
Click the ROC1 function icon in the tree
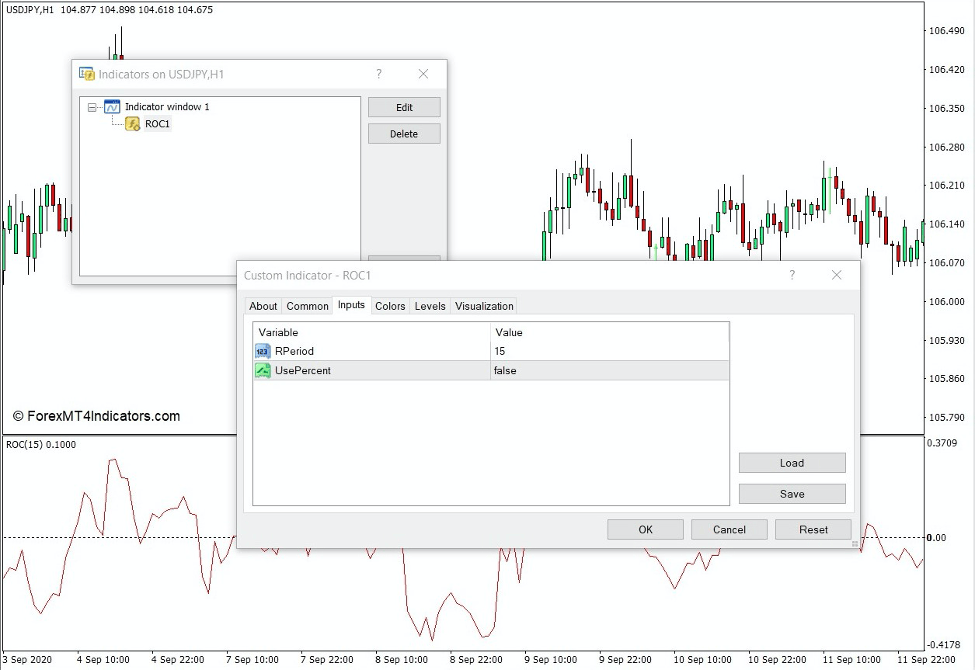(131, 123)
